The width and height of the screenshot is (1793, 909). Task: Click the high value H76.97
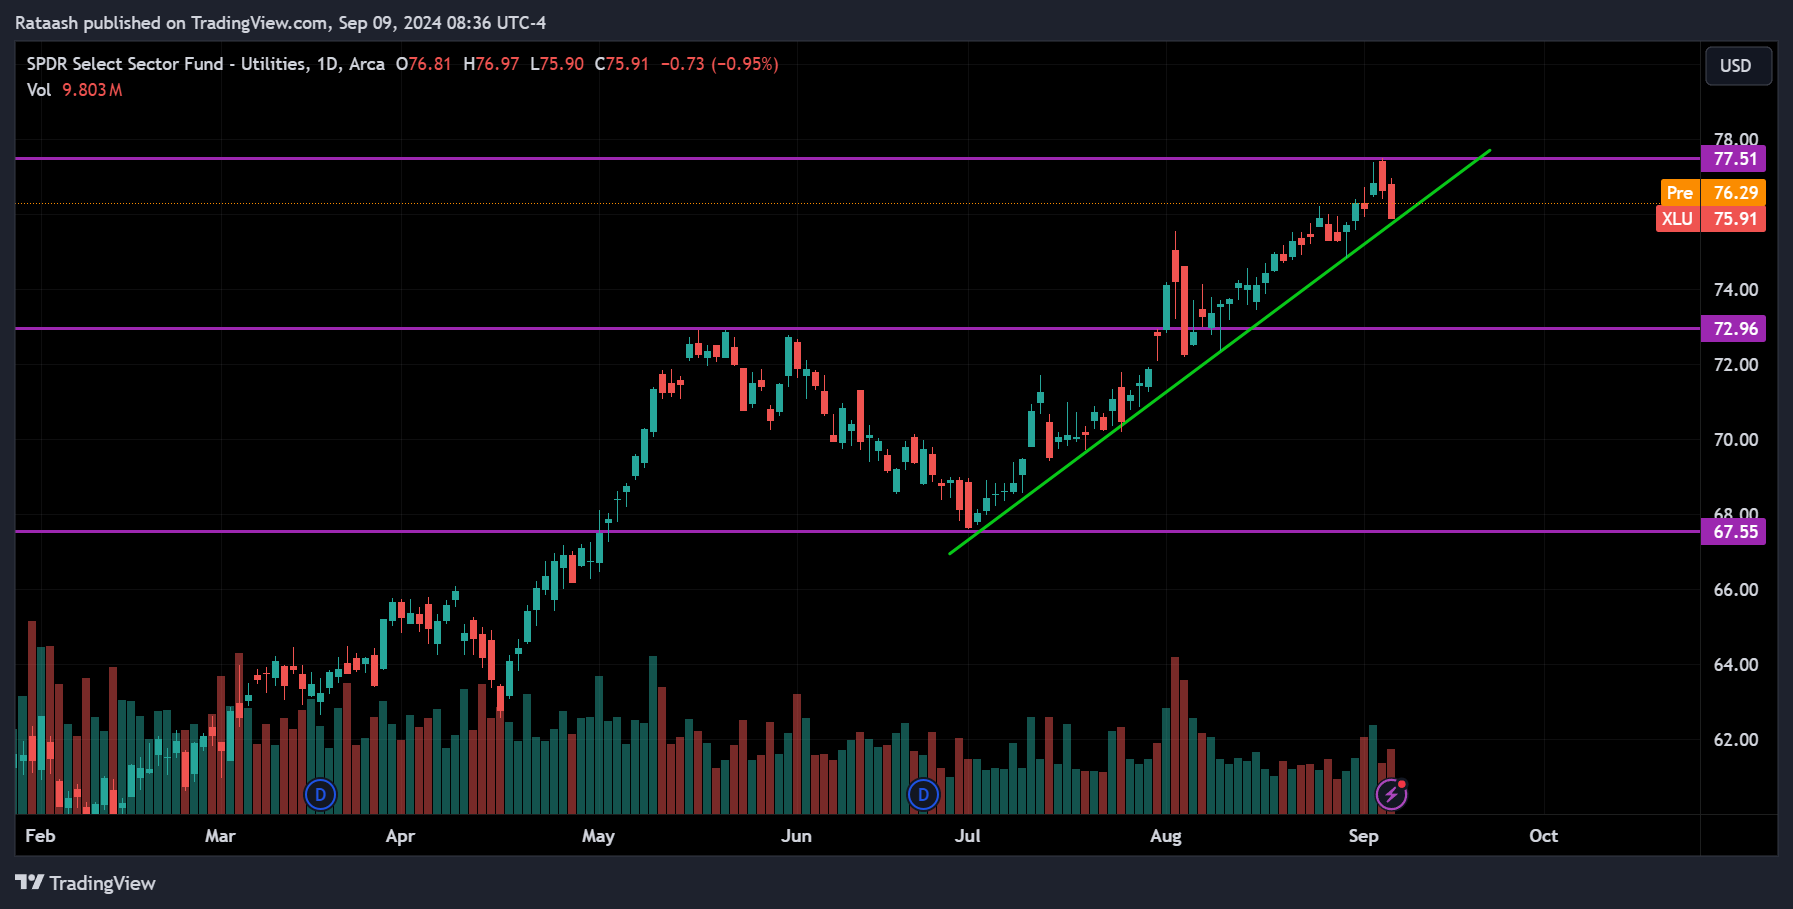coord(491,64)
